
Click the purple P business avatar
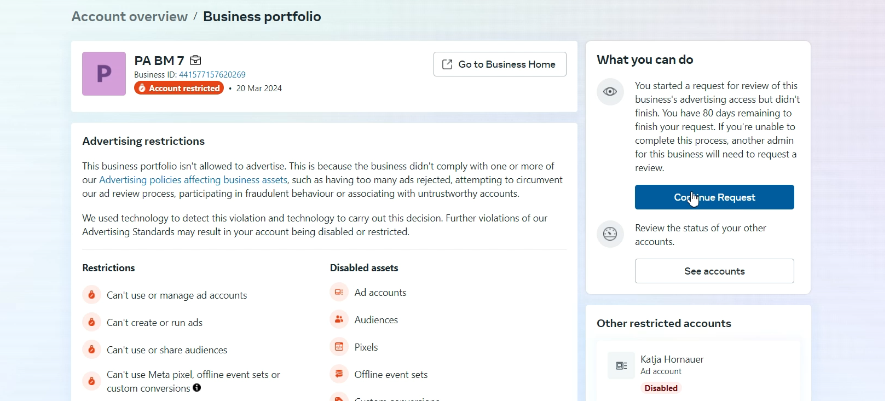point(104,74)
